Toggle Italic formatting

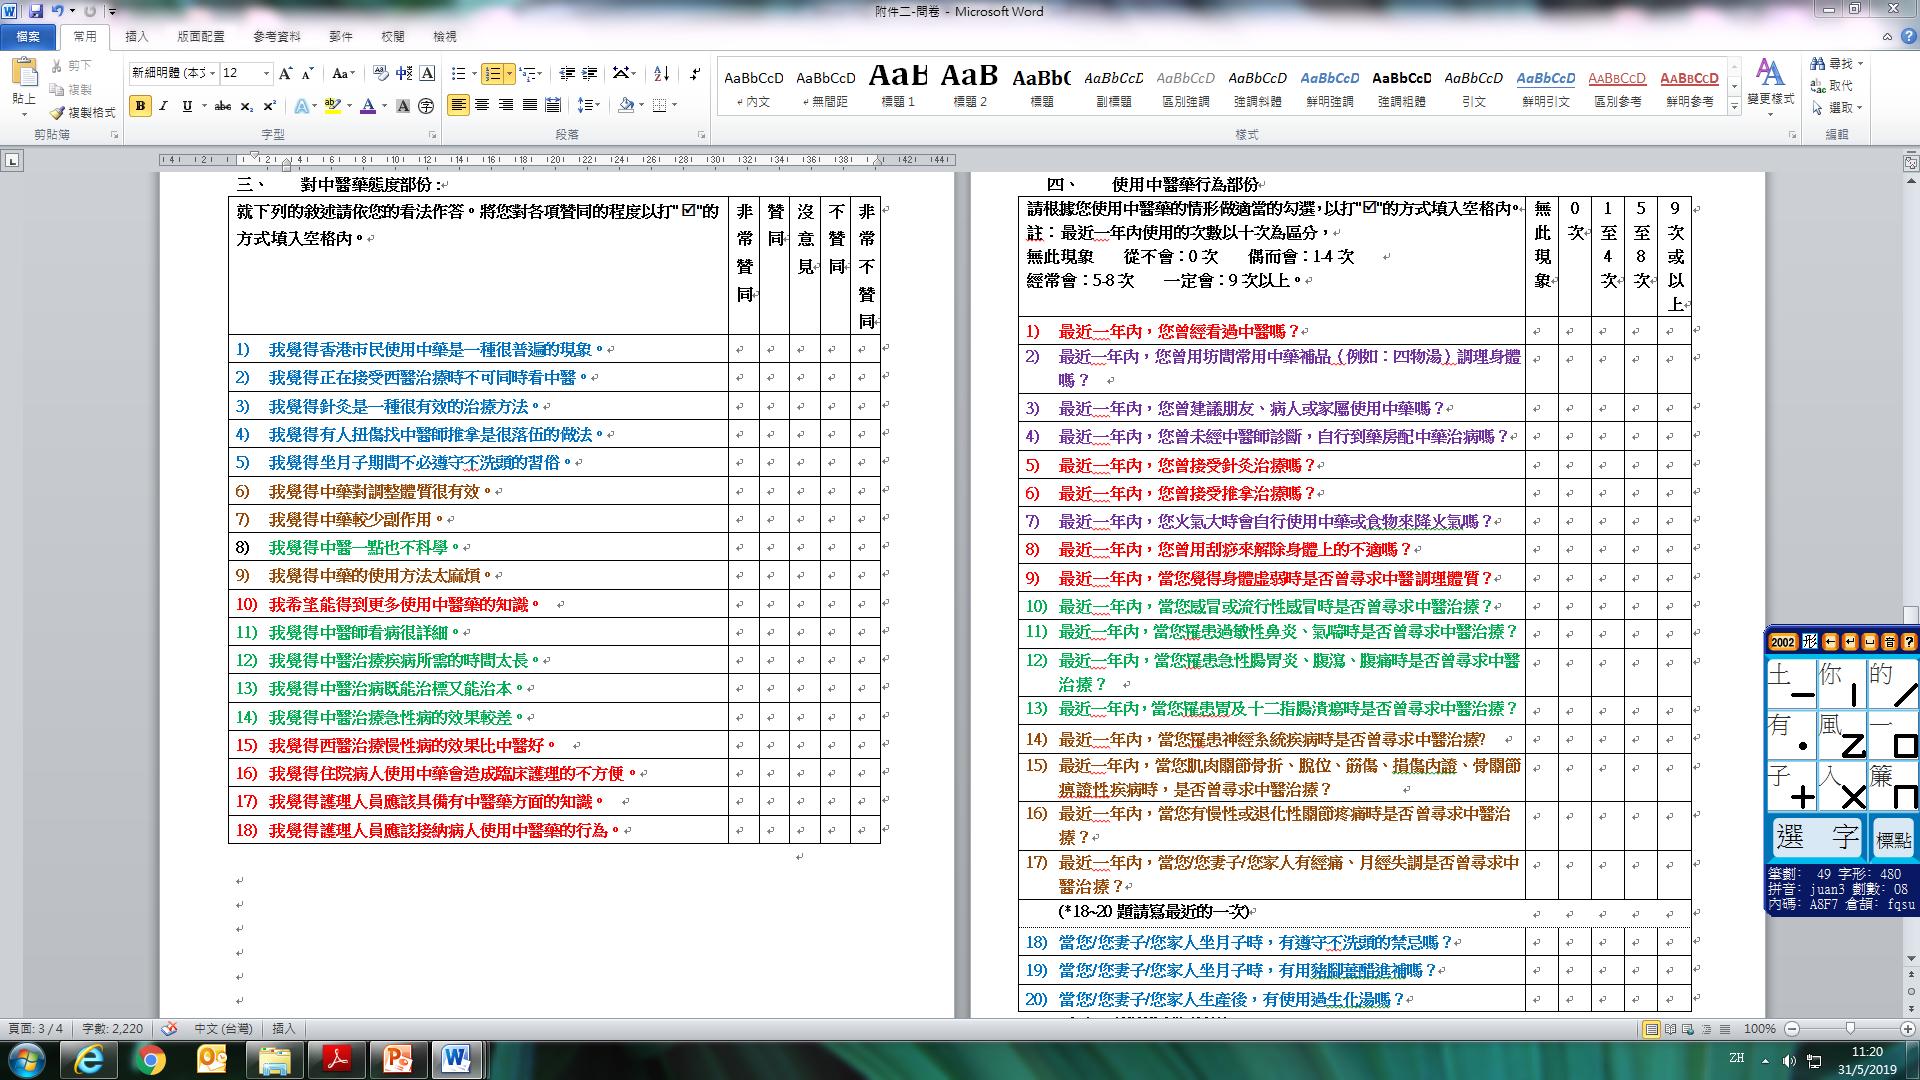click(164, 106)
